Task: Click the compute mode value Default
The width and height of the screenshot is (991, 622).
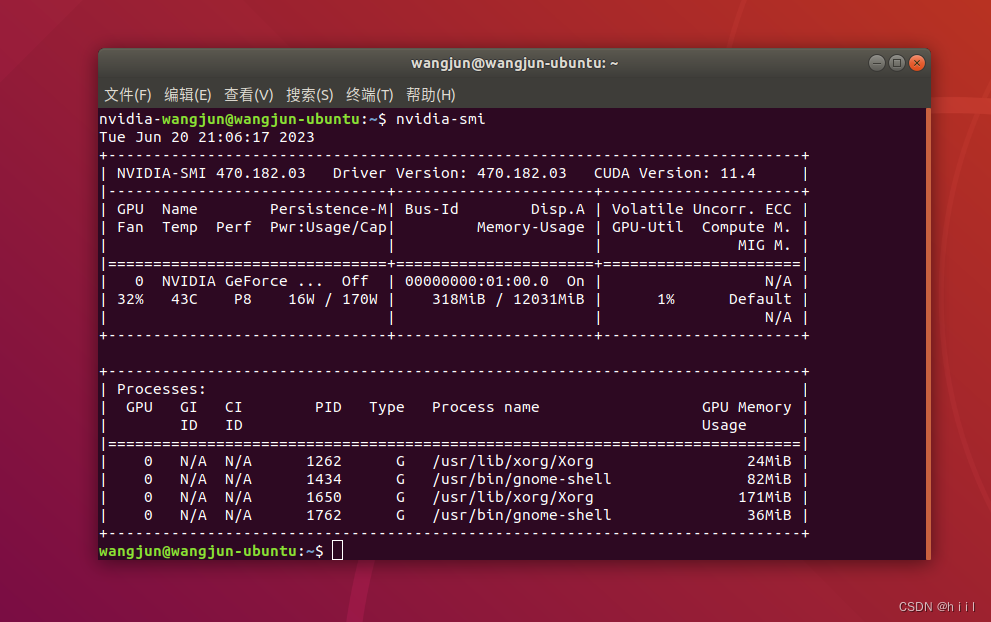Action: [760, 300]
